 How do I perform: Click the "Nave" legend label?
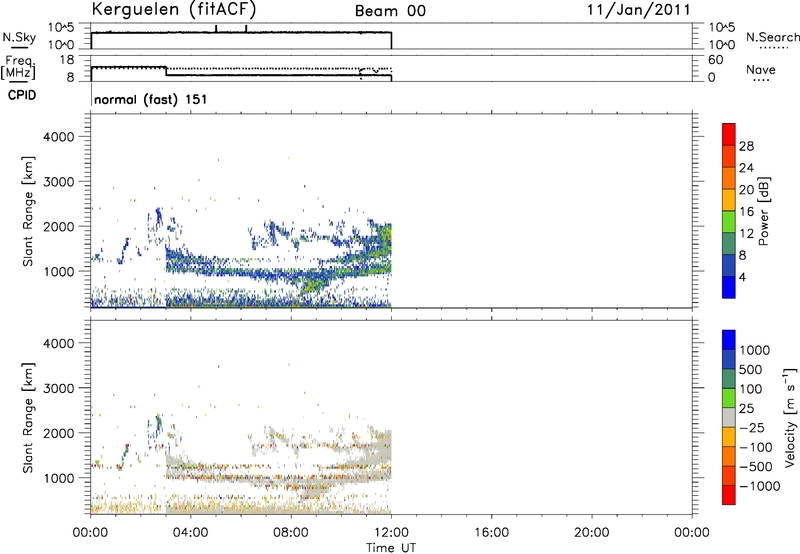coord(761,70)
